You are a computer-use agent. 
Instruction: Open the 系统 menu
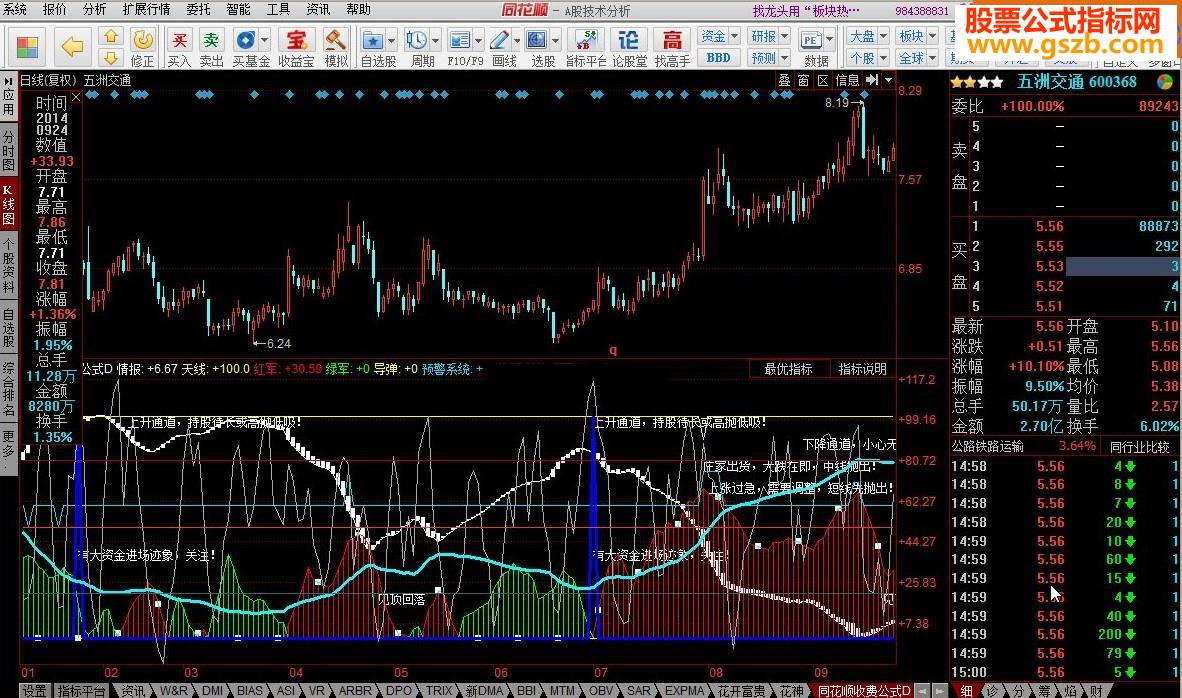14,9
